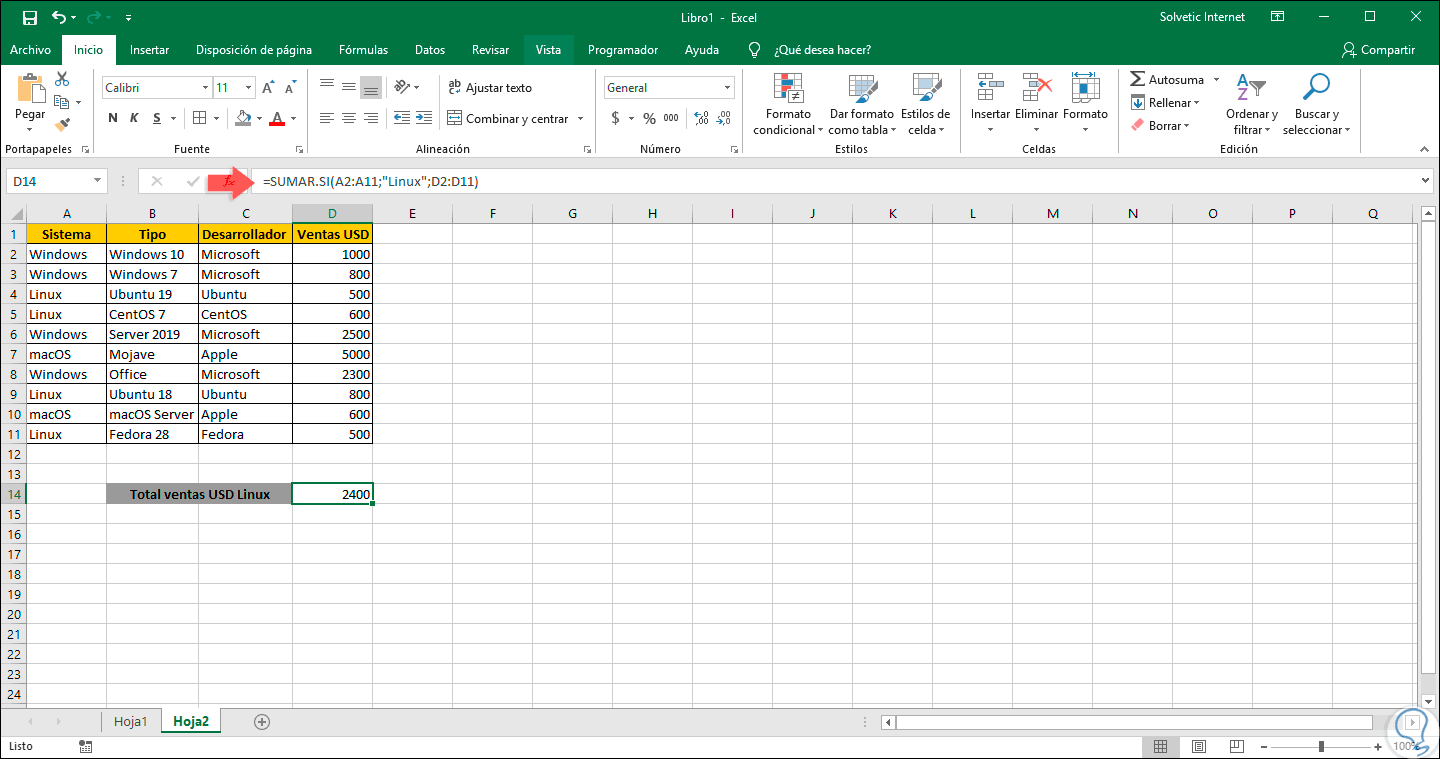The width and height of the screenshot is (1440, 759).
Task: Click the Insertar cells icon
Action: pos(989,95)
